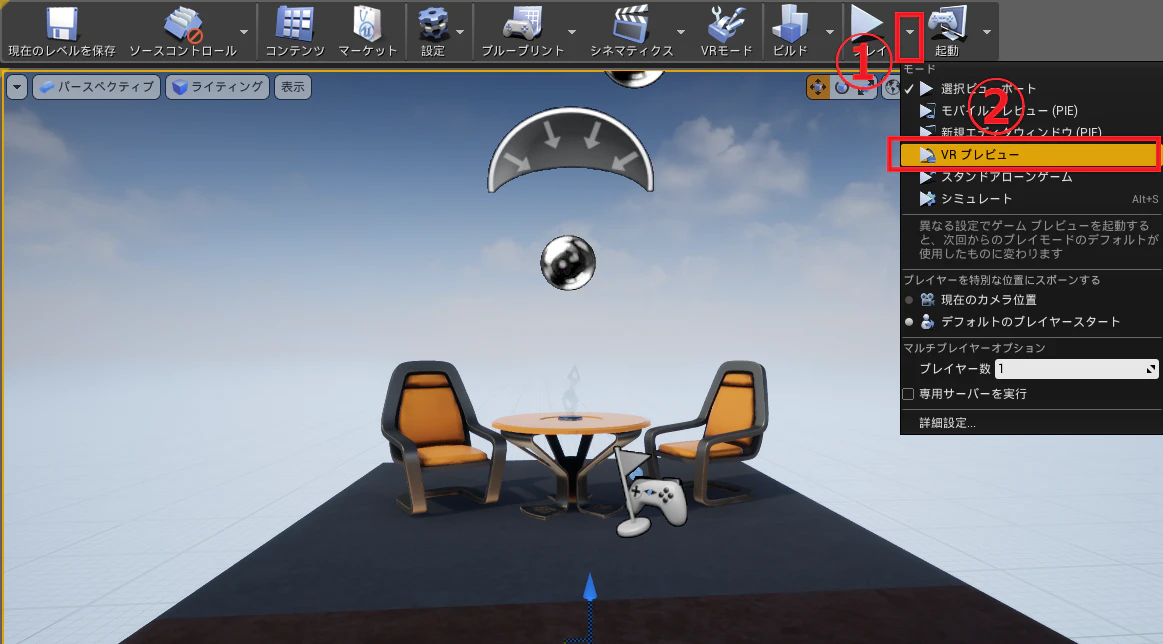This screenshot has height=644, width=1163.
Task: Click the プレイヤー数 number field
Action: (x=1076, y=369)
